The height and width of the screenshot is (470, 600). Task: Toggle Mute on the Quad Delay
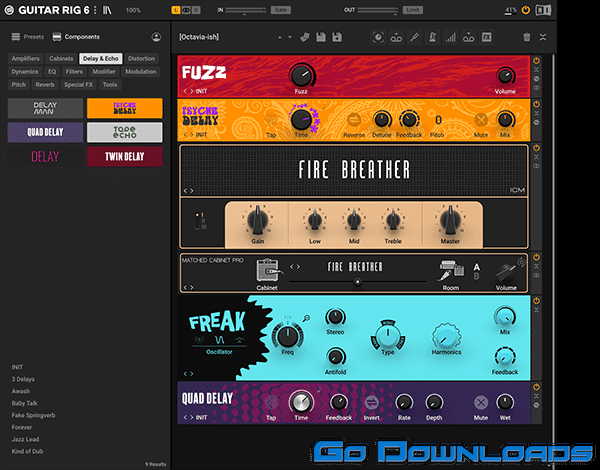(x=479, y=400)
